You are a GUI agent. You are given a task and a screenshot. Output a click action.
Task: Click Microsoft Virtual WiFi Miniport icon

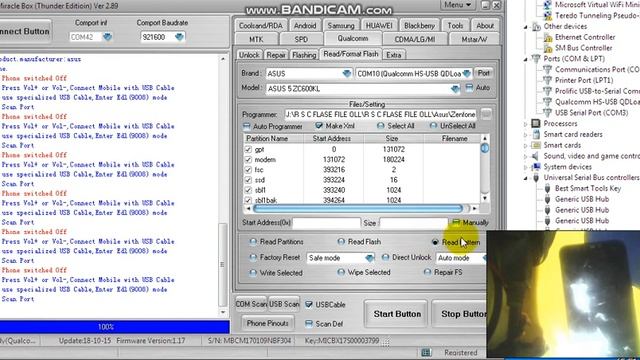coord(548,4)
